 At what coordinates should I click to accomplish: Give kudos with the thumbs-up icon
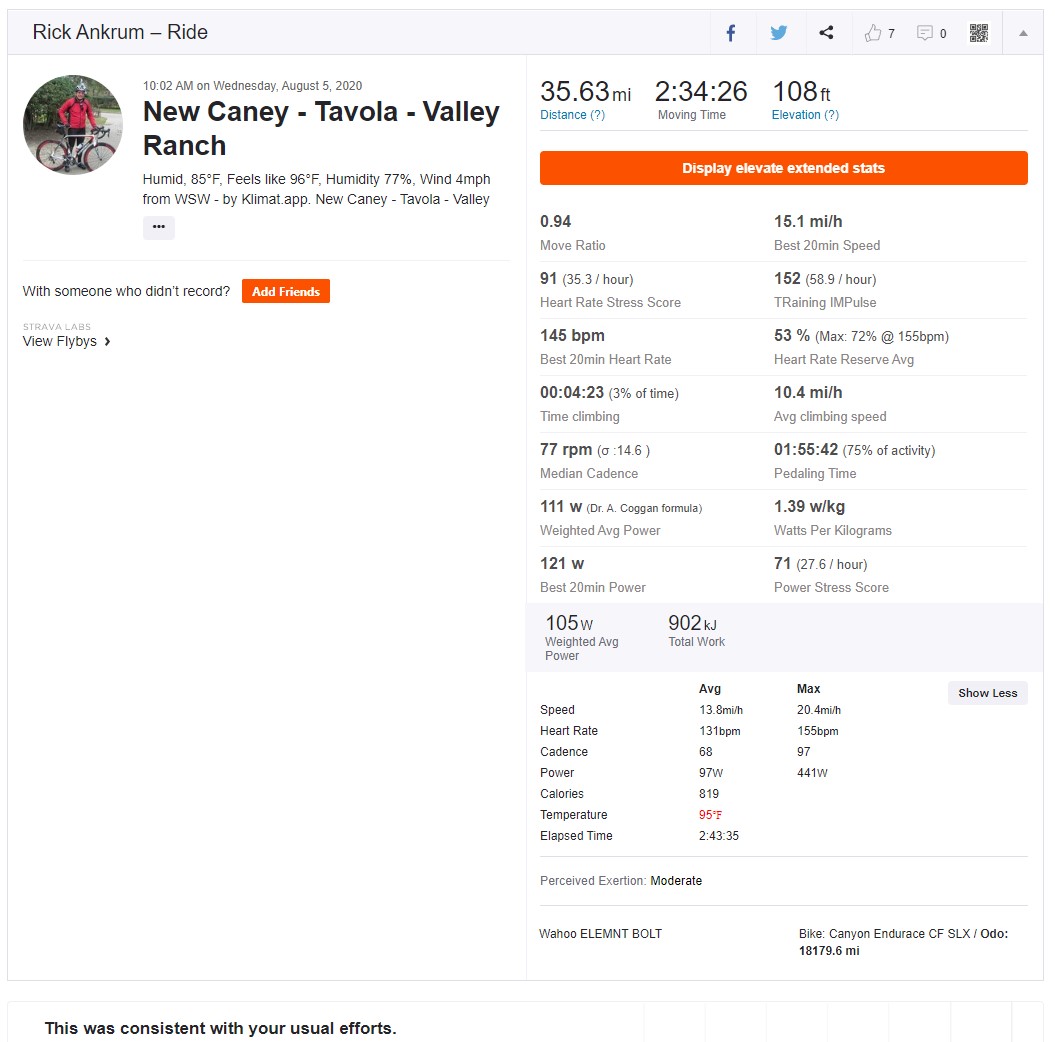click(873, 33)
